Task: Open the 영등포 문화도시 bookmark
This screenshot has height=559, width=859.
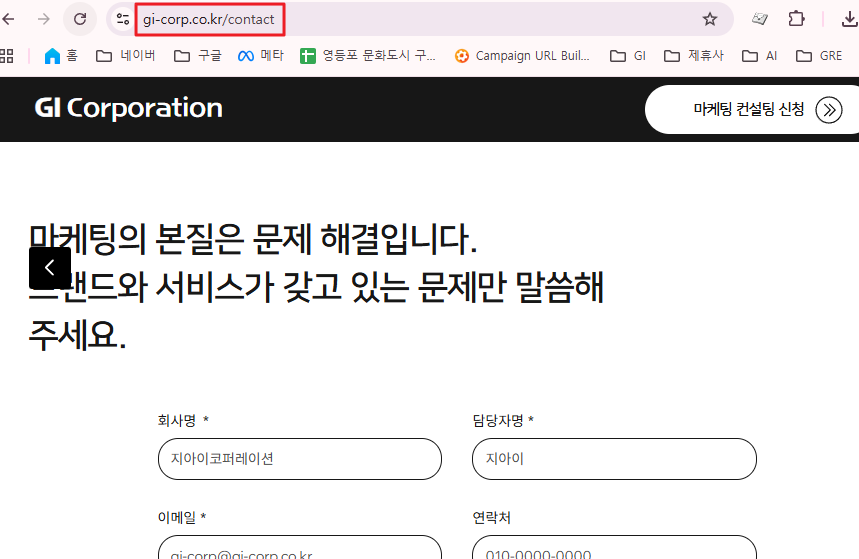Action: click(368, 55)
